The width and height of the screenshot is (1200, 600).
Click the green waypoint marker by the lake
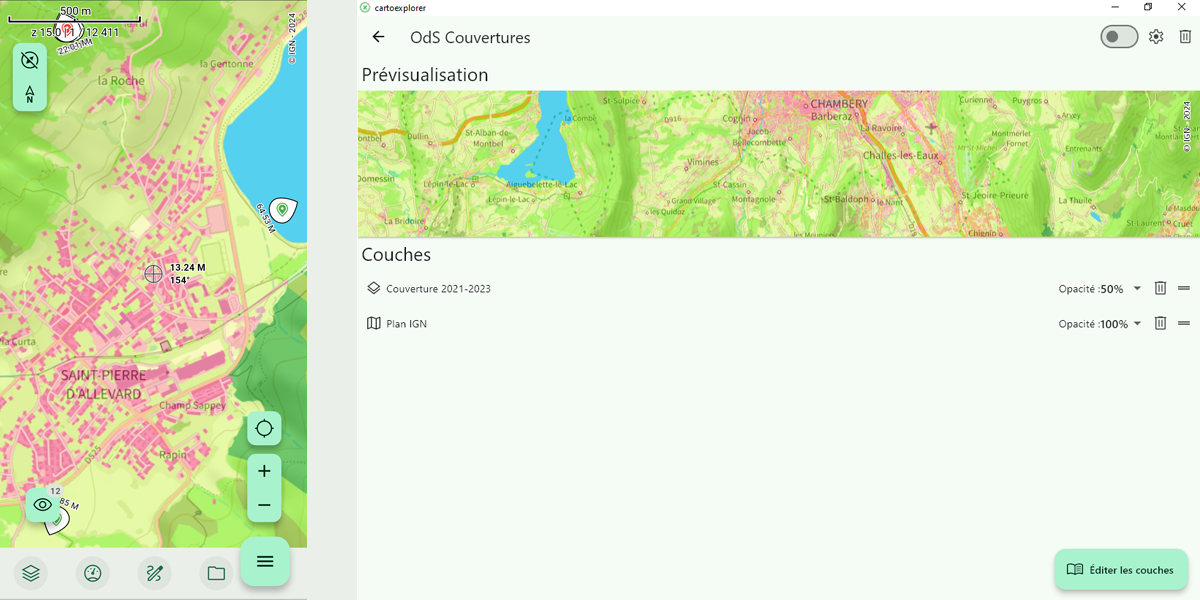(x=283, y=209)
